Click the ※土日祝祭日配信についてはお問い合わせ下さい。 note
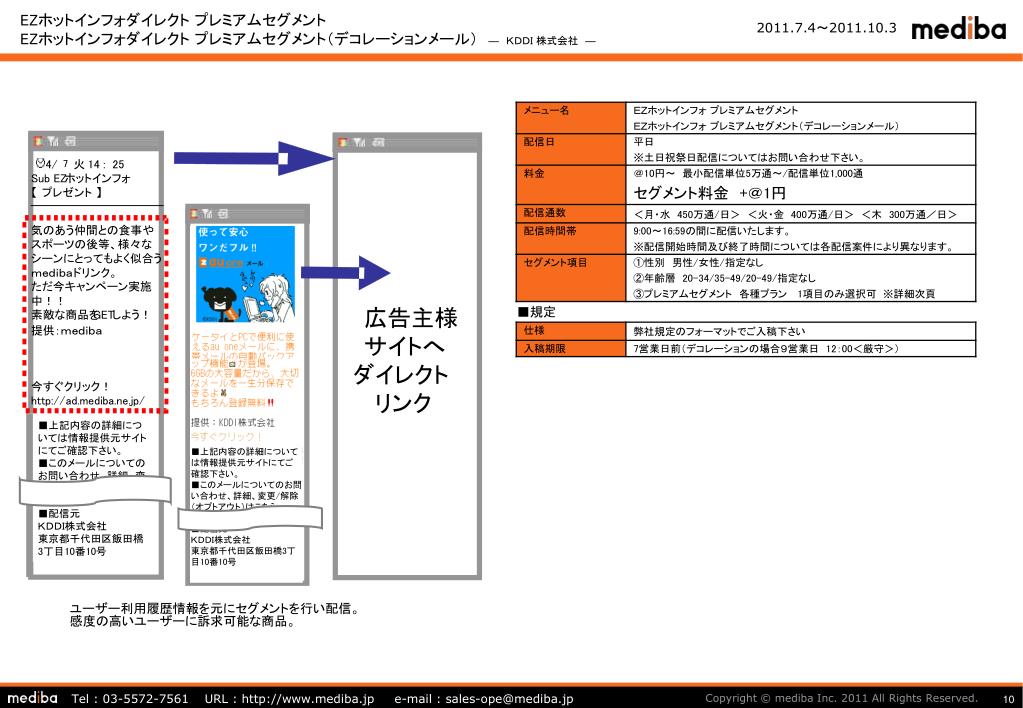Viewport: 1023px width, 708px height. point(749,157)
